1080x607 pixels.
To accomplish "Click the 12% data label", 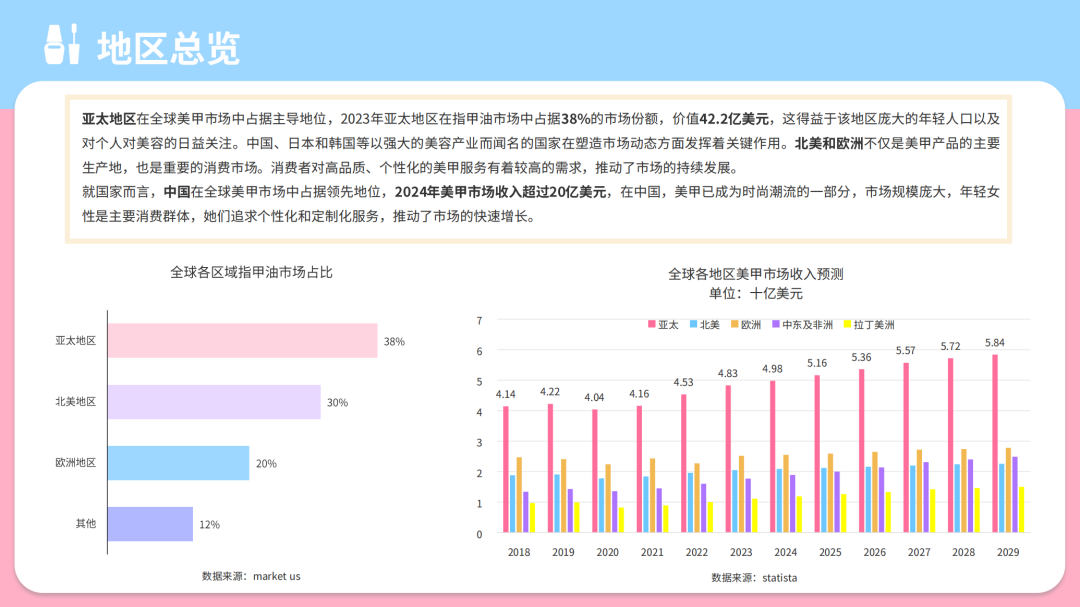I will pyautogui.click(x=209, y=525).
